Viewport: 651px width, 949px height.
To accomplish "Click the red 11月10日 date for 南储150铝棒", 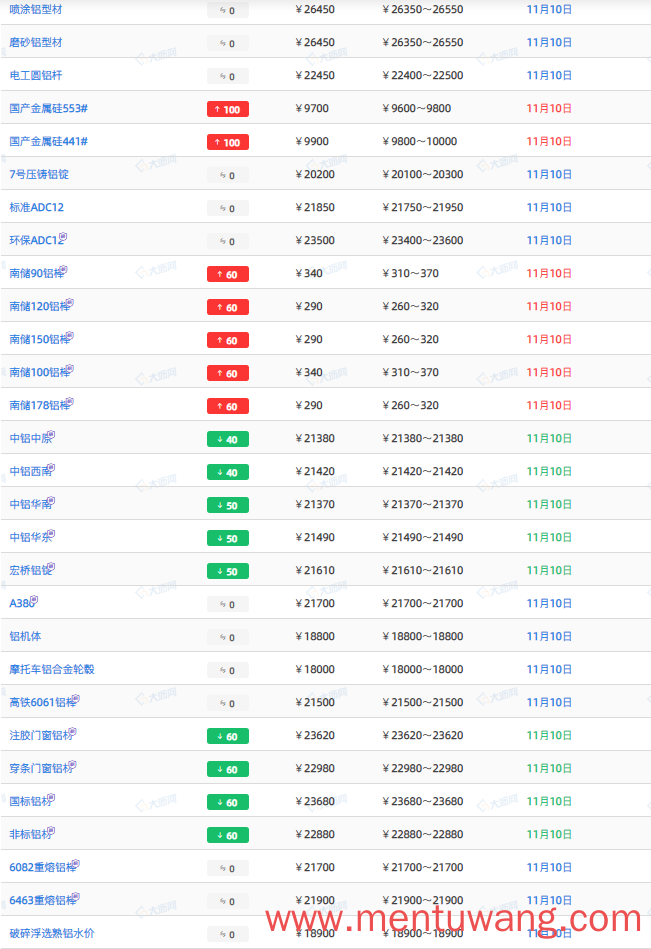I will click(549, 340).
